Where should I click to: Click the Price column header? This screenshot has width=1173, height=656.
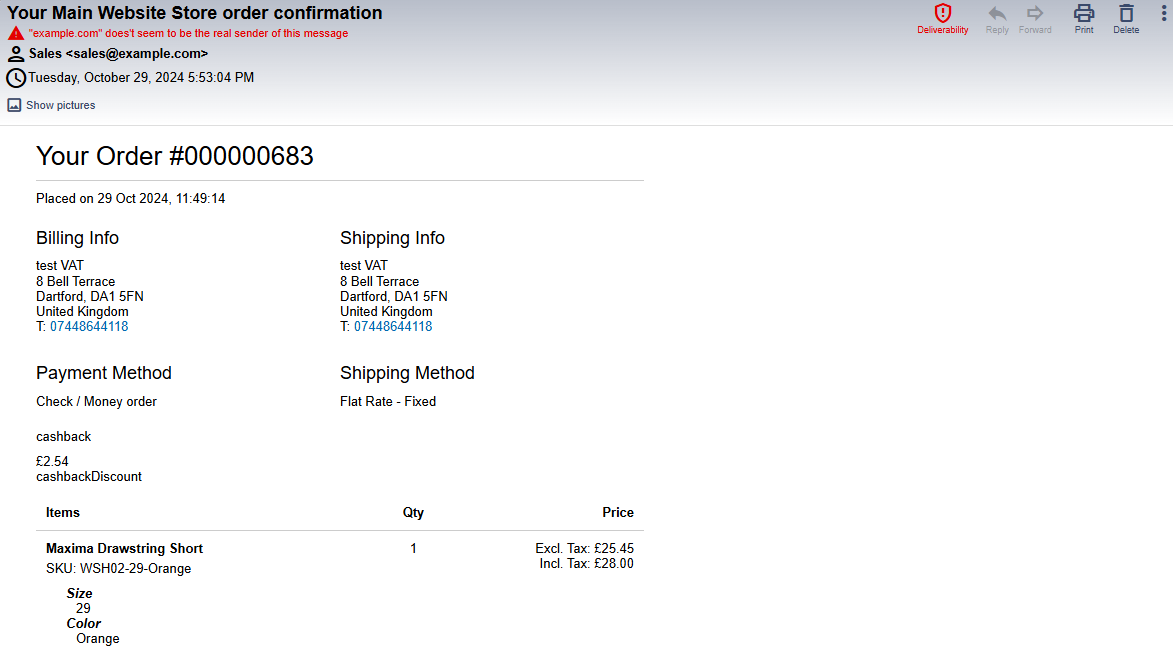[617, 512]
